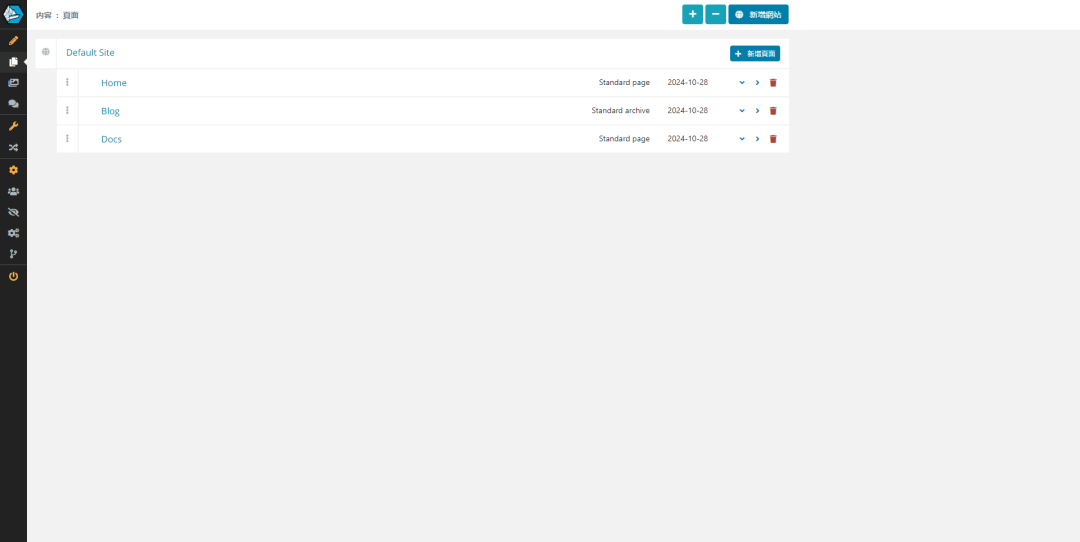The image size is (1080, 542).
Task: Click the down chevron on Blog row
Action: 742,110
